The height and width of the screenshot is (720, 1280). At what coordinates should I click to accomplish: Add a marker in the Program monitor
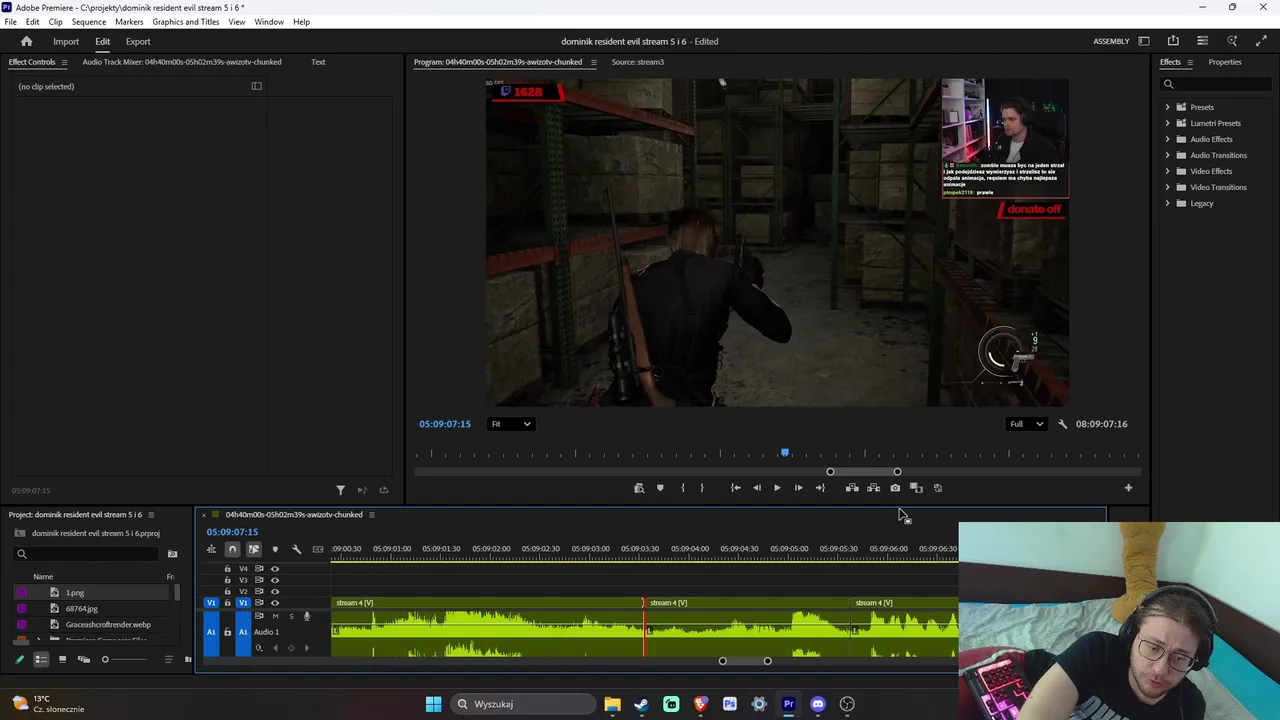[x=660, y=488]
